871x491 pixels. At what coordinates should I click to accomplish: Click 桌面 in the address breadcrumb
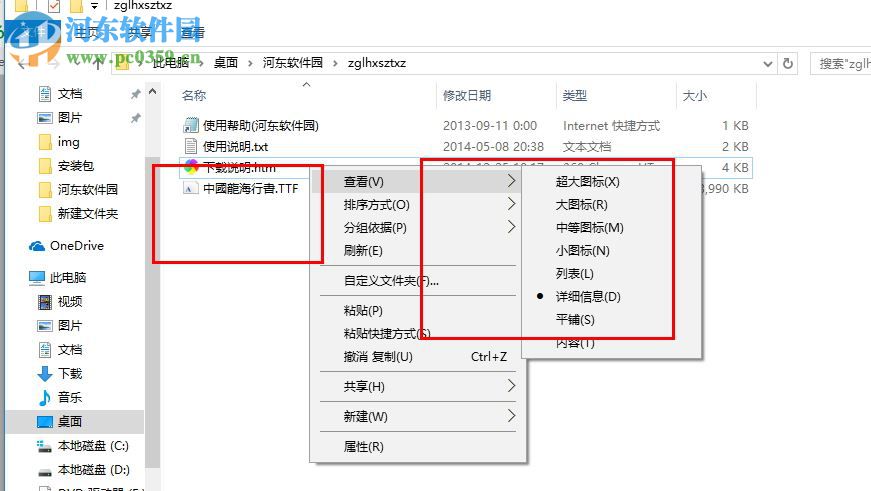point(226,63)
